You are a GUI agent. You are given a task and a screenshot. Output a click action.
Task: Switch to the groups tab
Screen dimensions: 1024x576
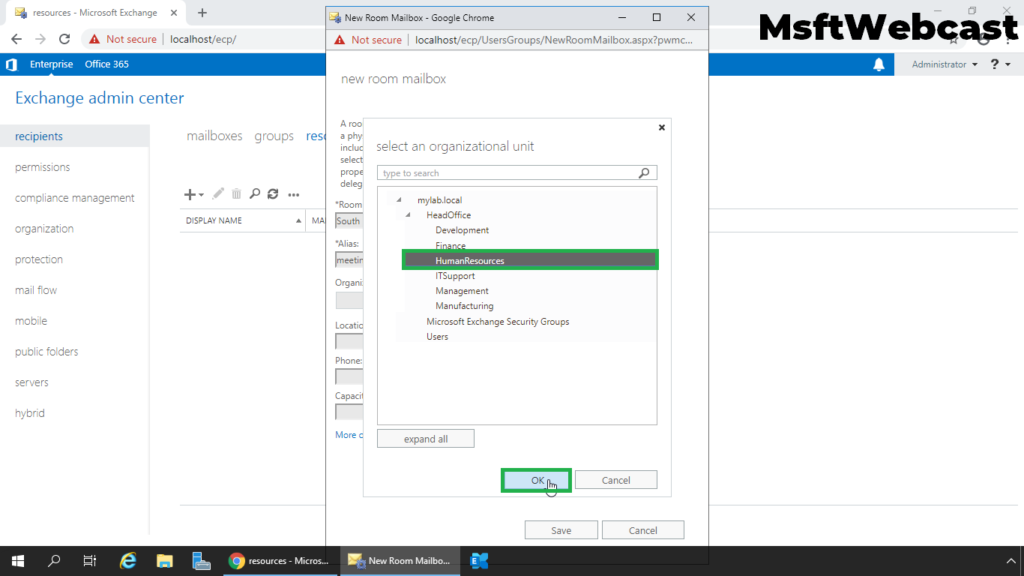(x=274, y=136)
